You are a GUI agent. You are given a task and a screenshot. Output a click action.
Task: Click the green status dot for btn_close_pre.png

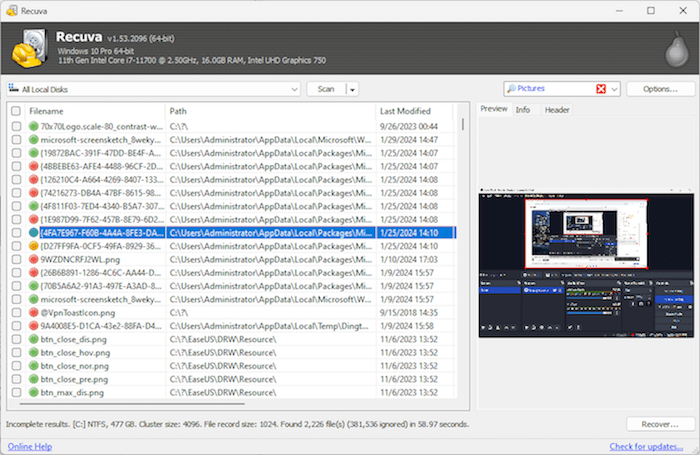(x=33, y=379)
